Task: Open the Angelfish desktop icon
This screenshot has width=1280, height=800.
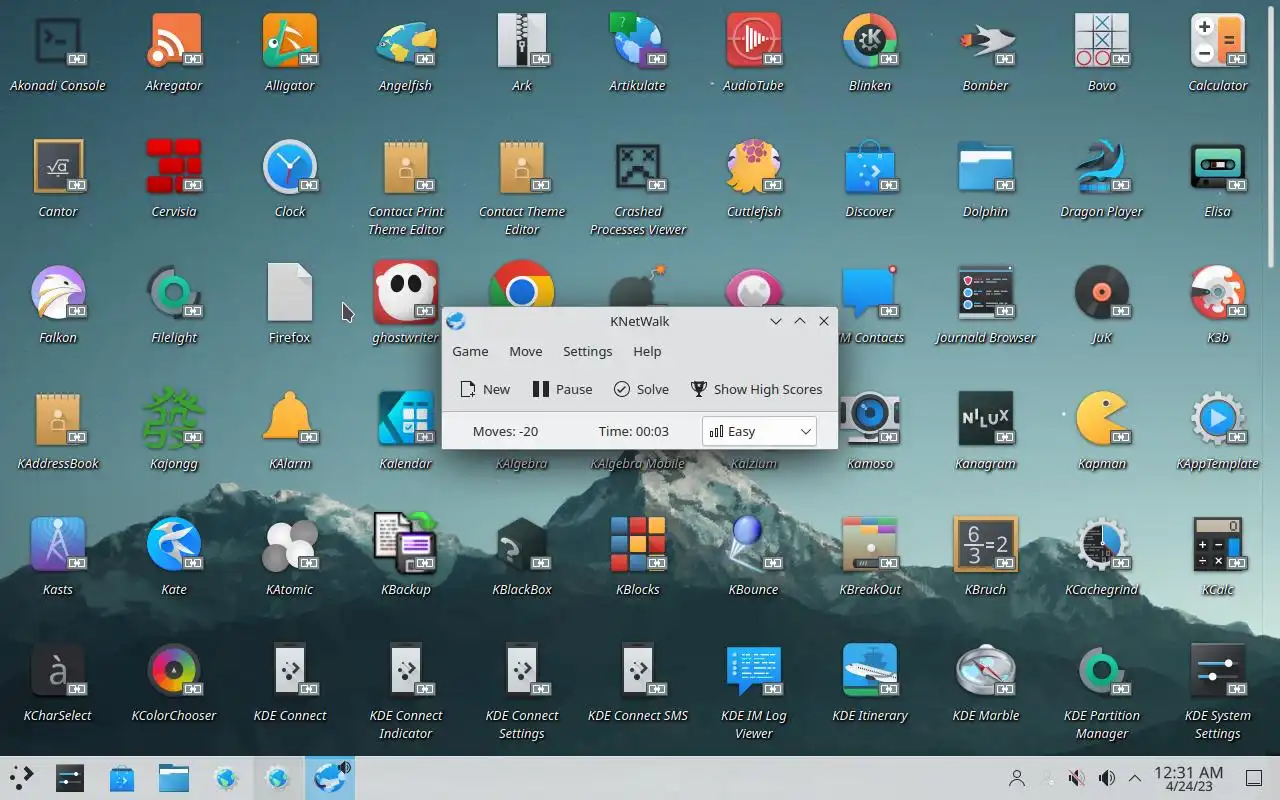Action: pyautogui.click(x=406, y=52)
